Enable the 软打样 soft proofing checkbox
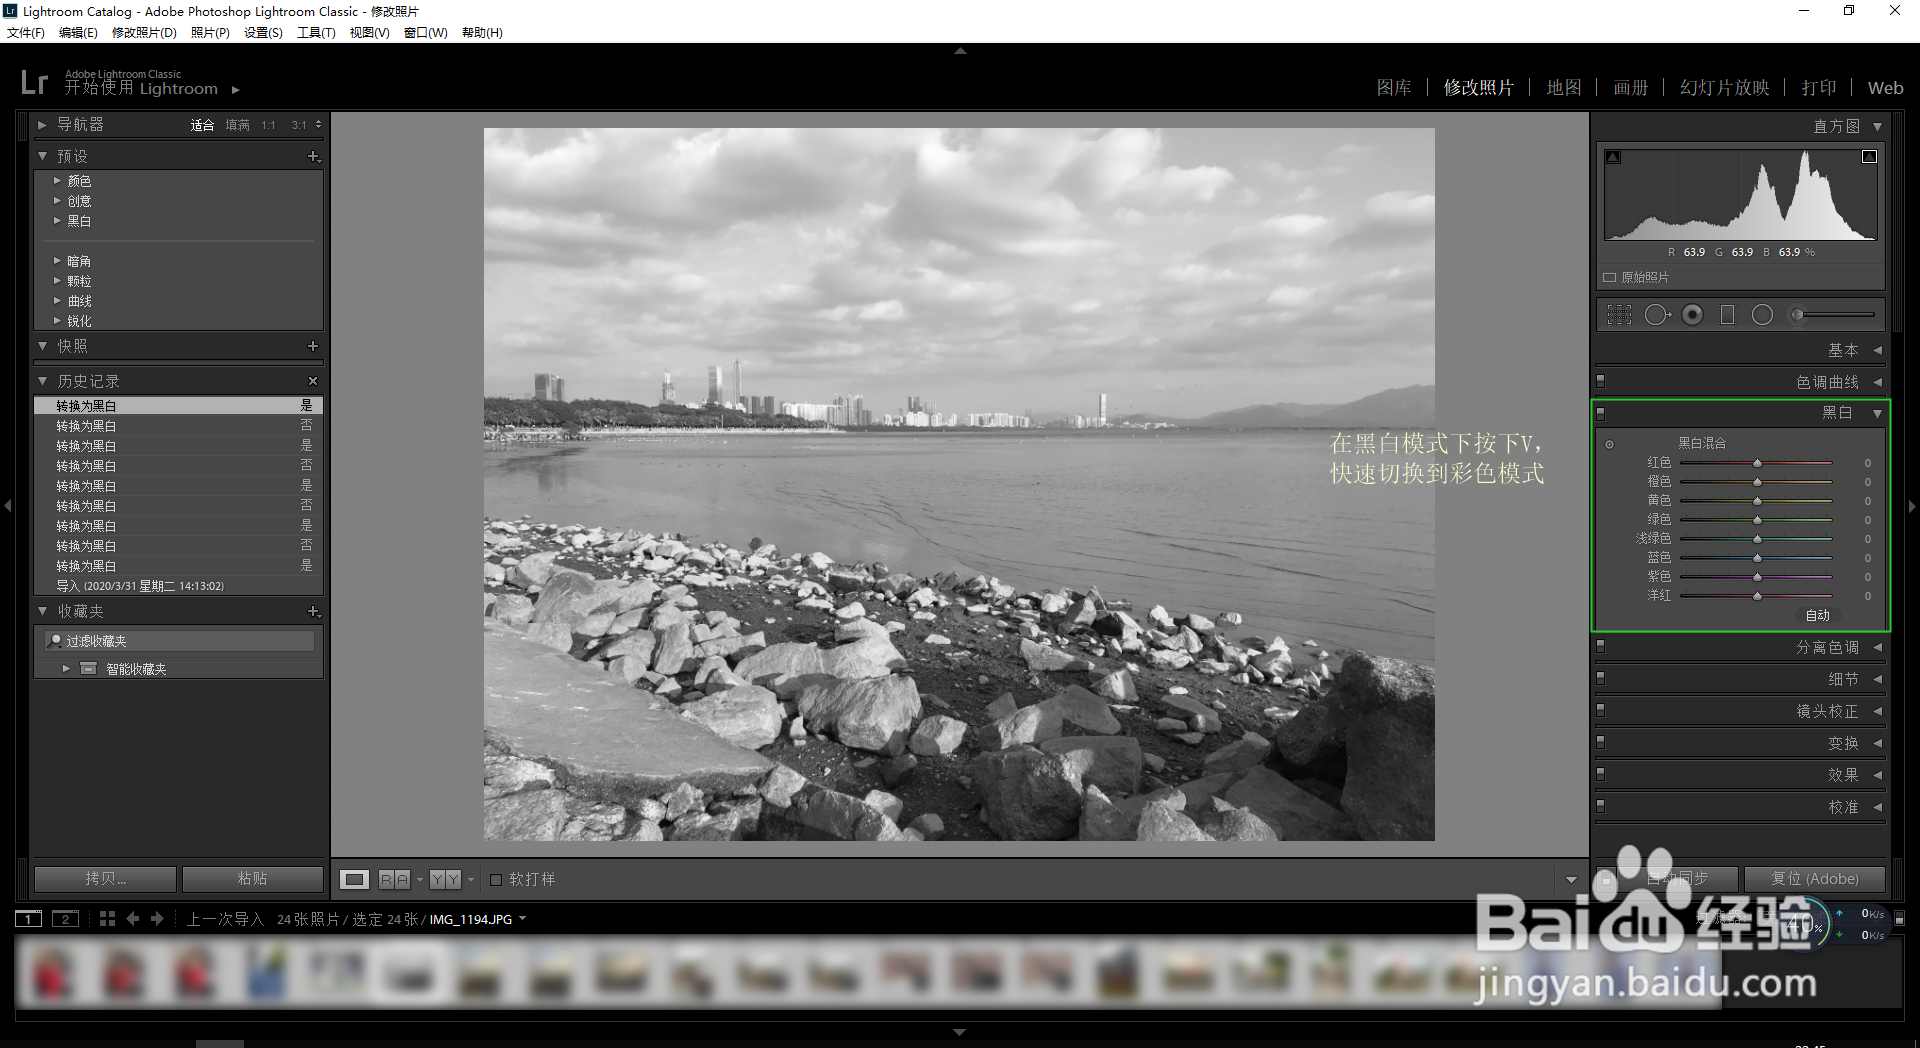The width and height of the screenshot is (1920, 1048). 497,879
